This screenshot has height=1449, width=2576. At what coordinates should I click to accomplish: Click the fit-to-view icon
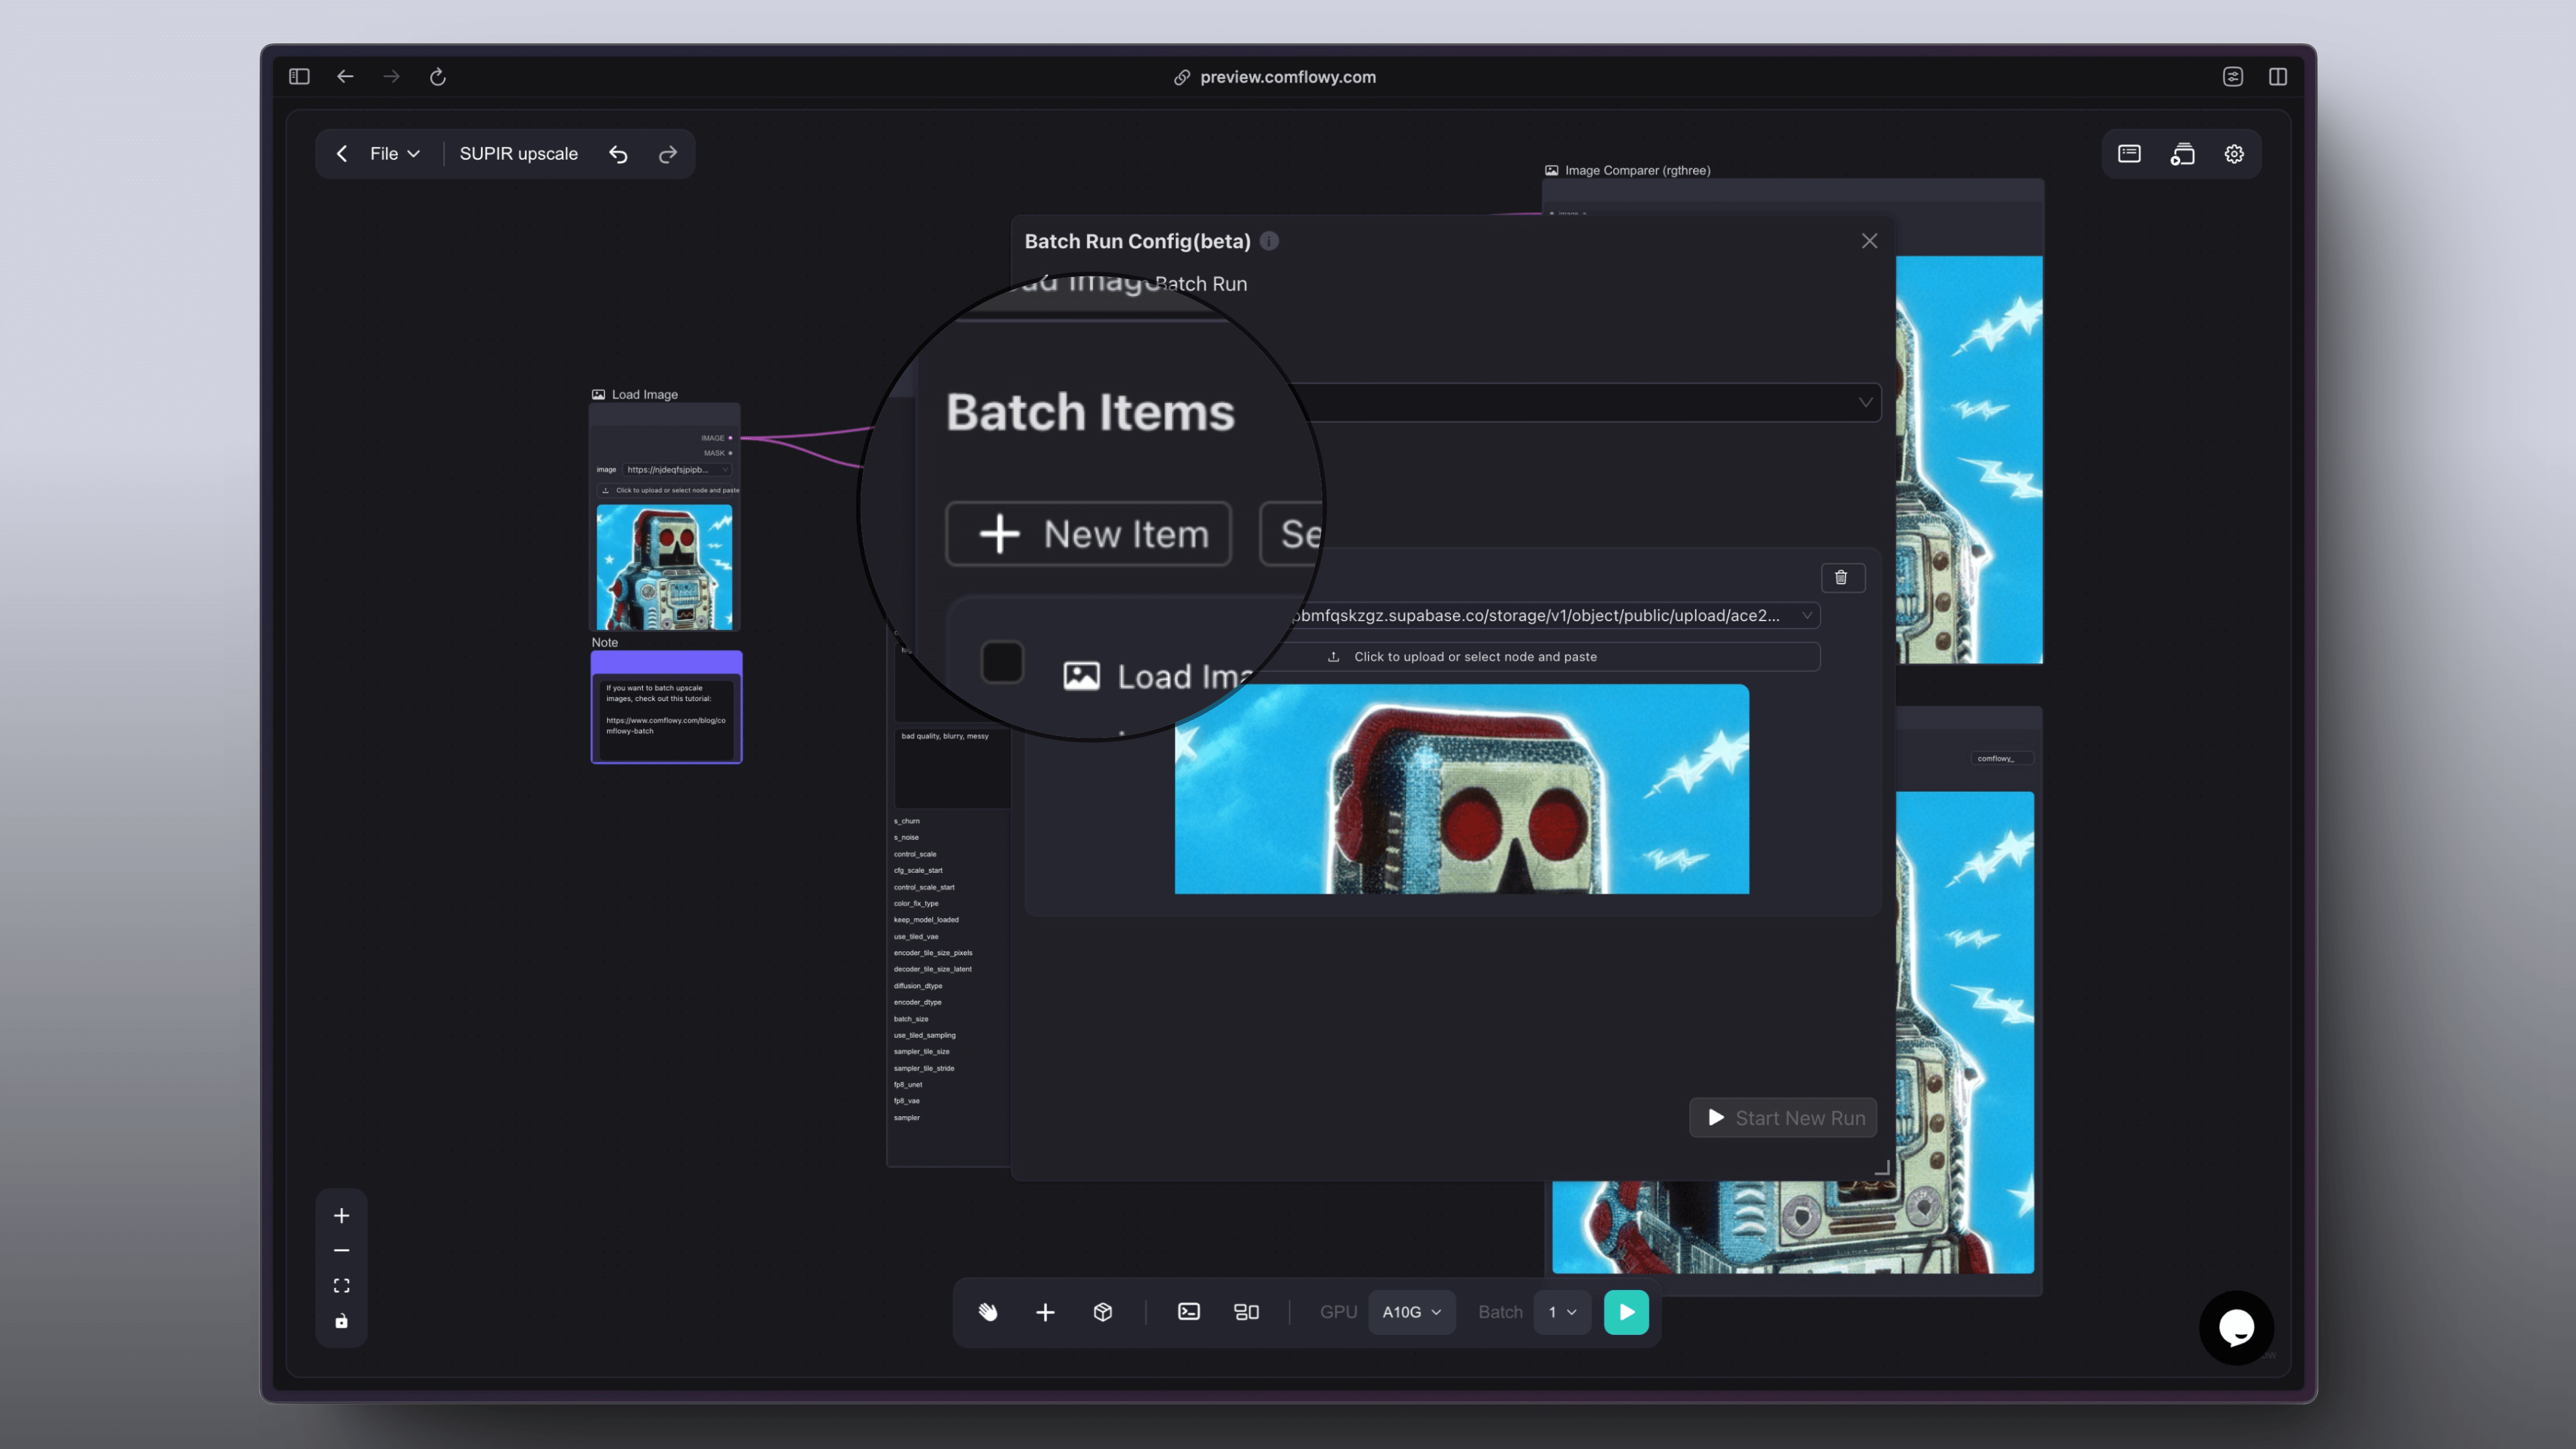(341, 1286)
